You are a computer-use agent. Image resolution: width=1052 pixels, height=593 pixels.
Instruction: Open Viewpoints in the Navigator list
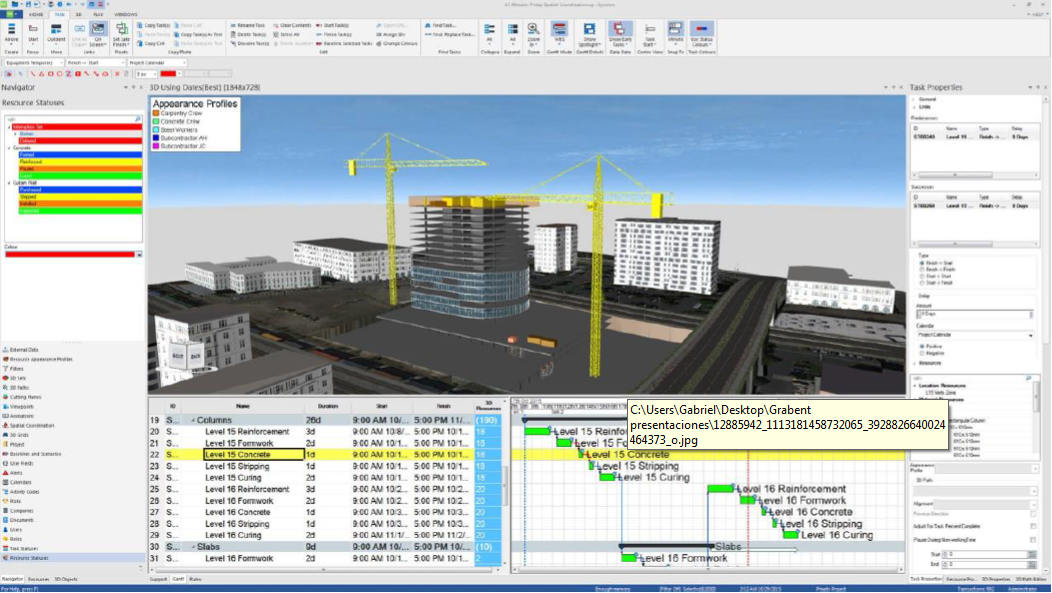pyautogui.click(x=23, y=408)
